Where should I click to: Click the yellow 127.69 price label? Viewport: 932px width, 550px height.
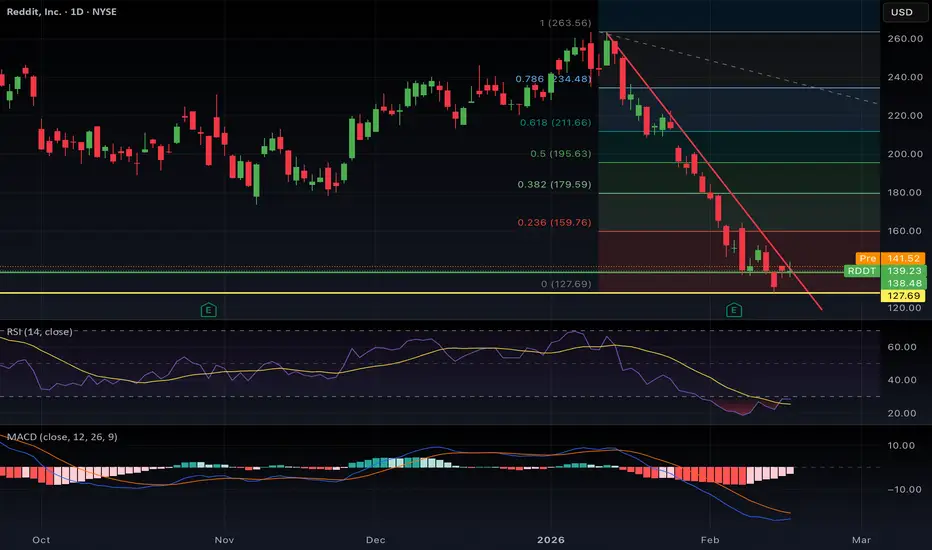[x=903, y=296]
